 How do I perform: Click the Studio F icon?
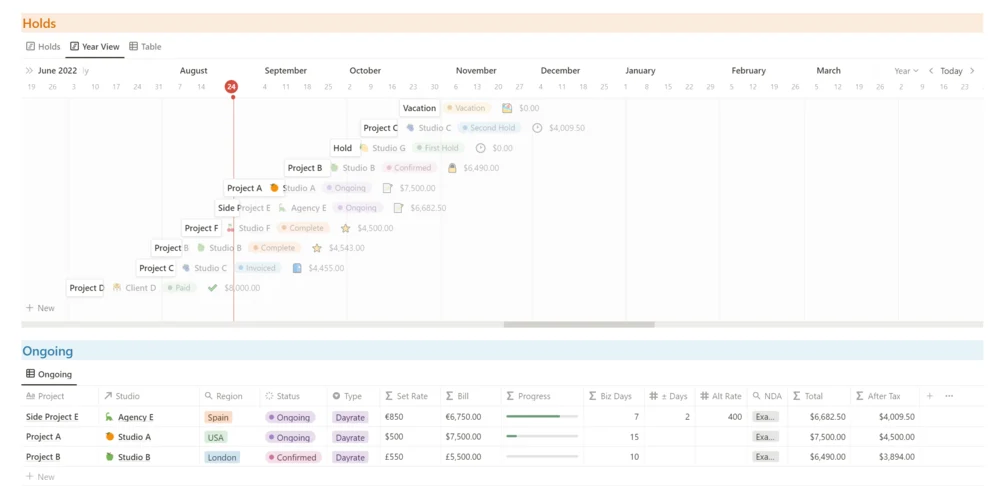pyautogui.click(x=231, y=228)
